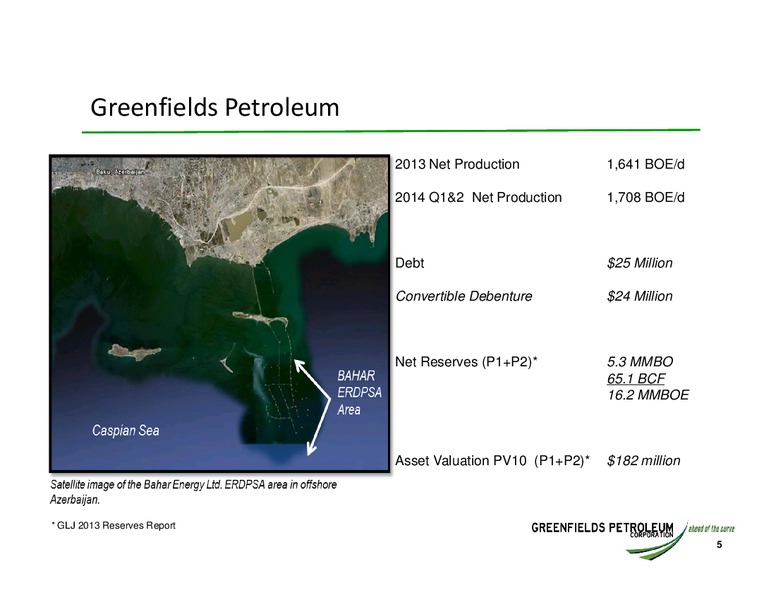This screenshot has width=776, height=600.
Task: Click the 'Caspian Sea' map label
Action: point(126,431)
